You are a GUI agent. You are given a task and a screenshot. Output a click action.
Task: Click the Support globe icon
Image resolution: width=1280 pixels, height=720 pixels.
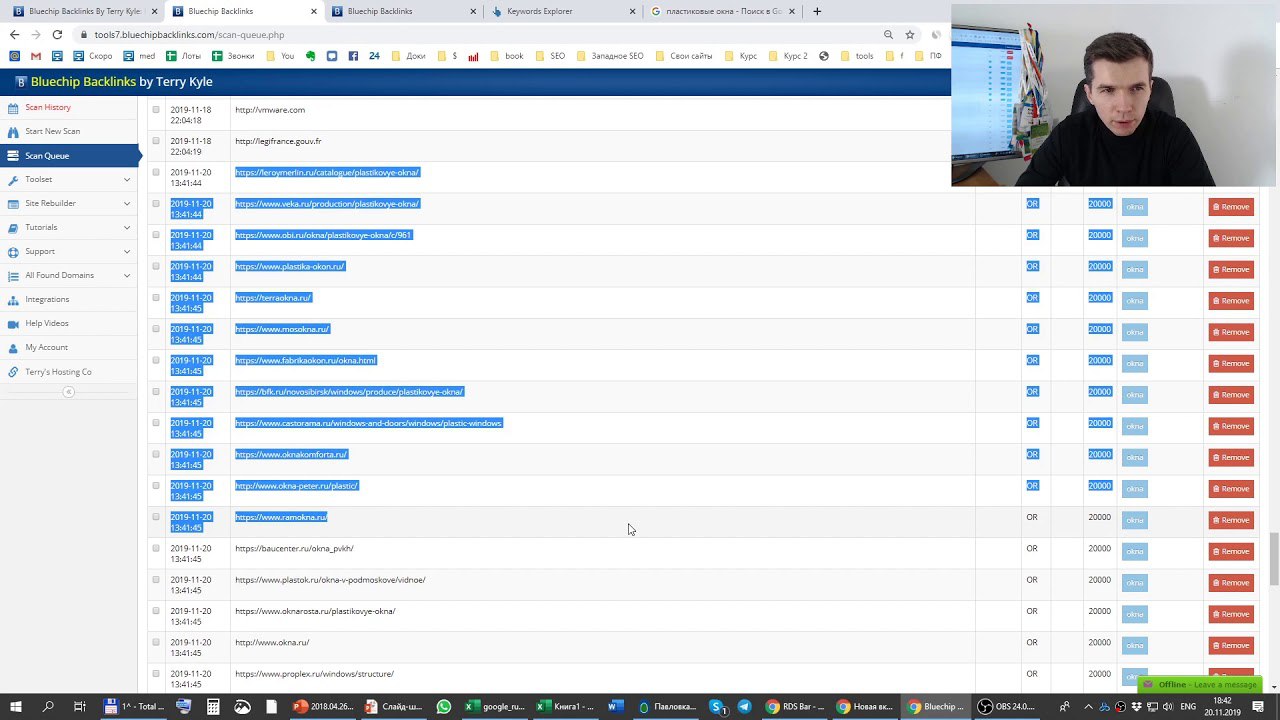[13, 252]
